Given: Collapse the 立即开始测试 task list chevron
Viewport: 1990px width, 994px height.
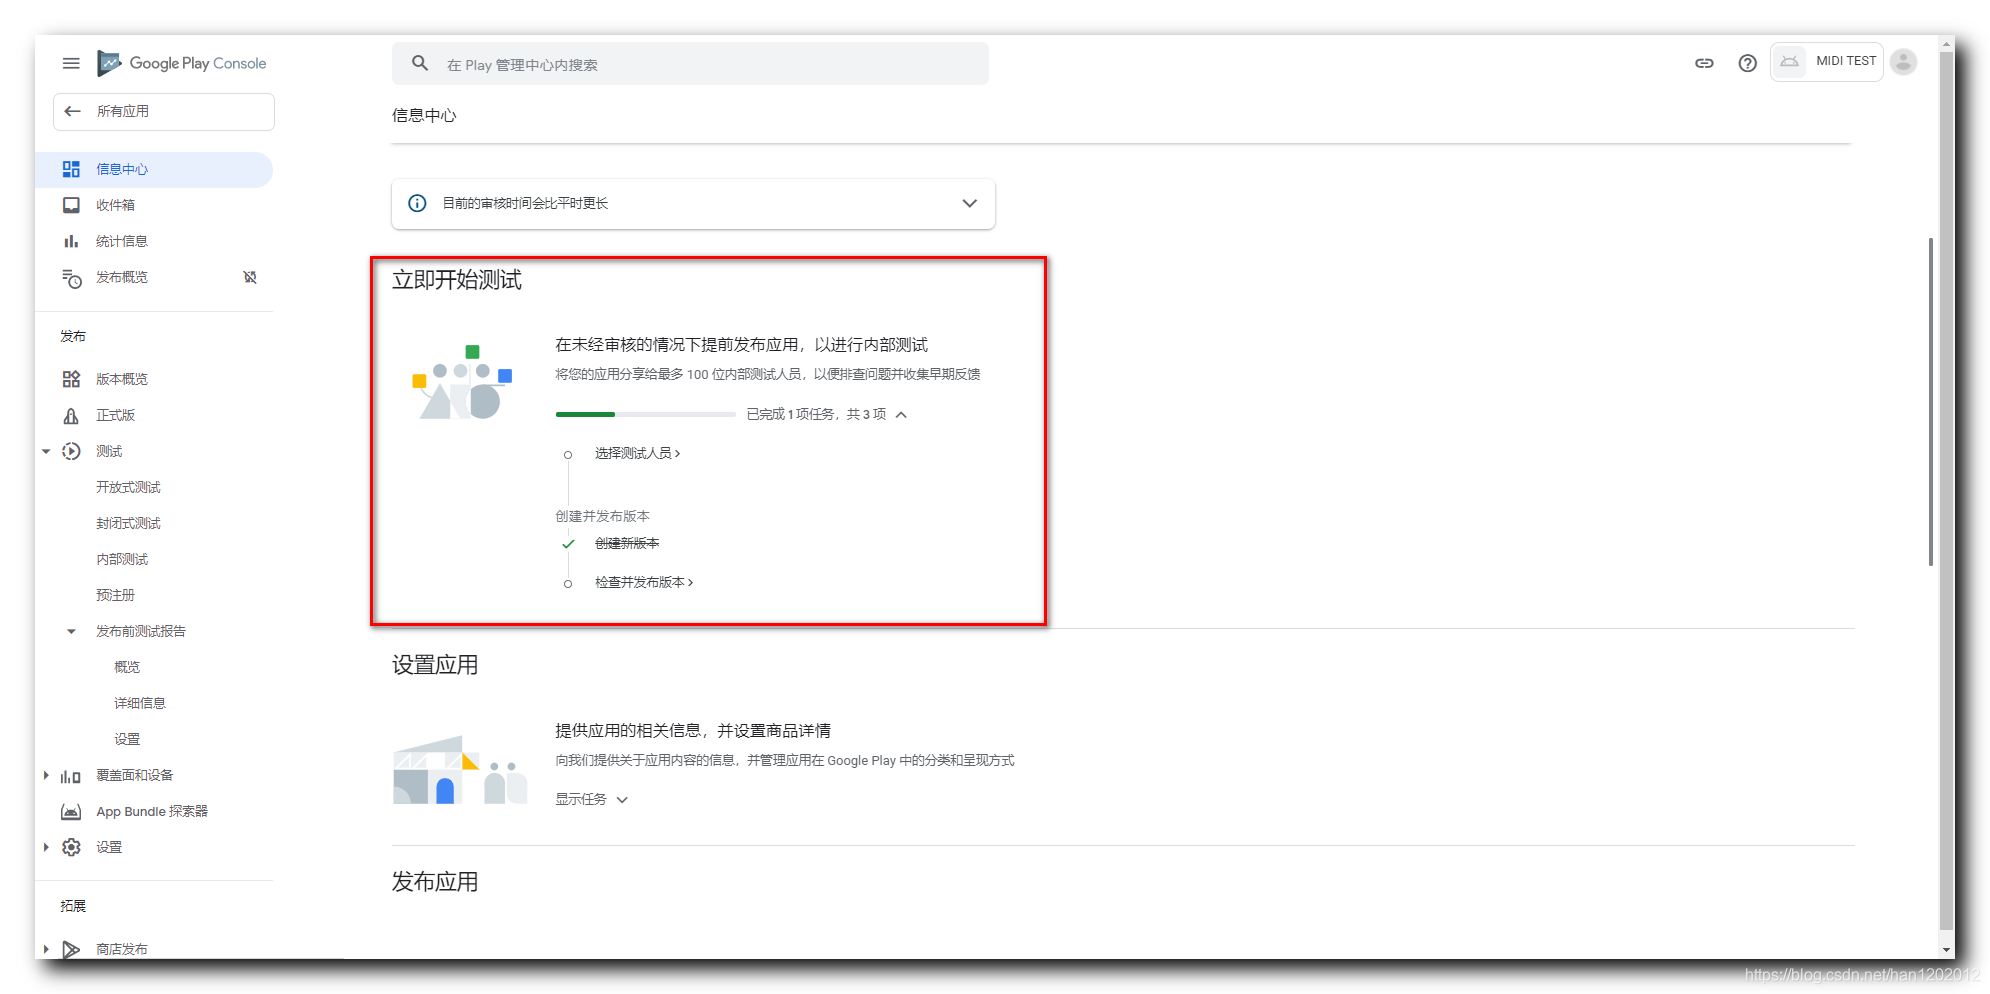Looking at the screenshot, I should (901, 413).
